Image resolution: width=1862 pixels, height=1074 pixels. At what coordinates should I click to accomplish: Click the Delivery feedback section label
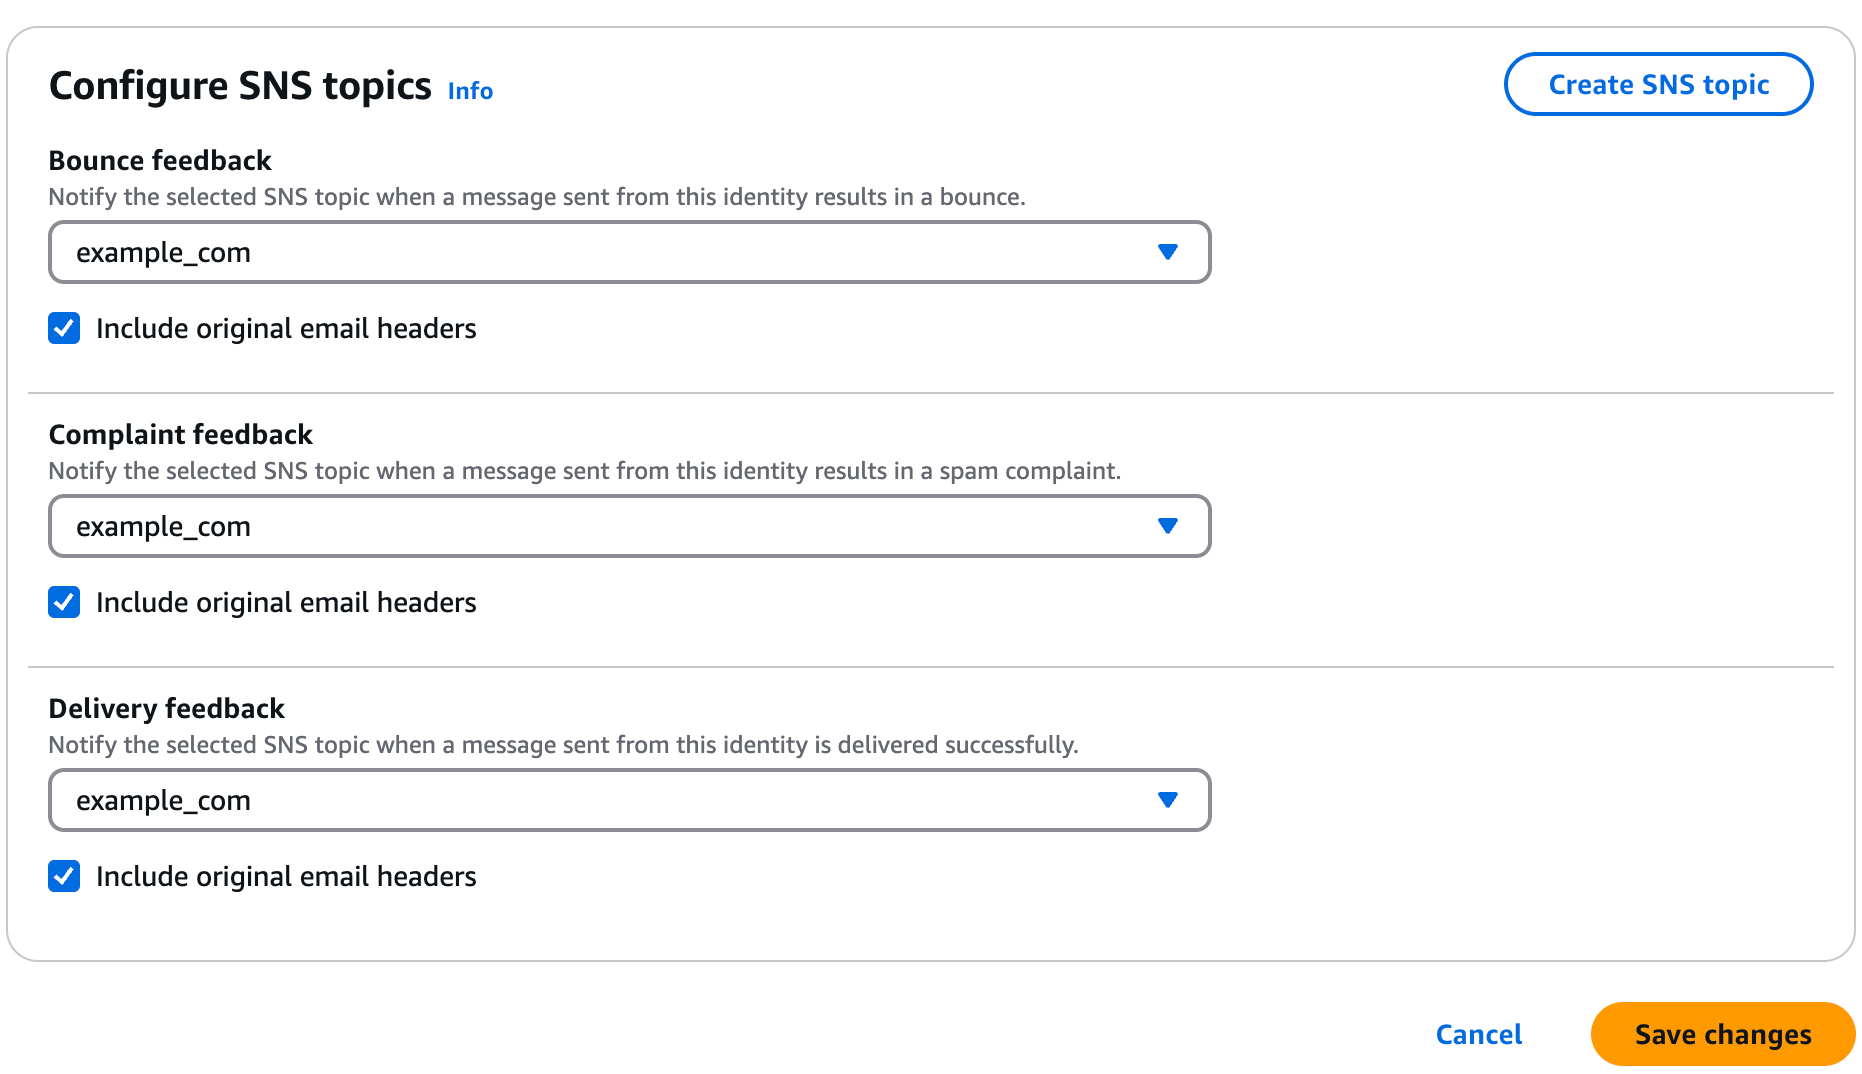click(167, 708)
